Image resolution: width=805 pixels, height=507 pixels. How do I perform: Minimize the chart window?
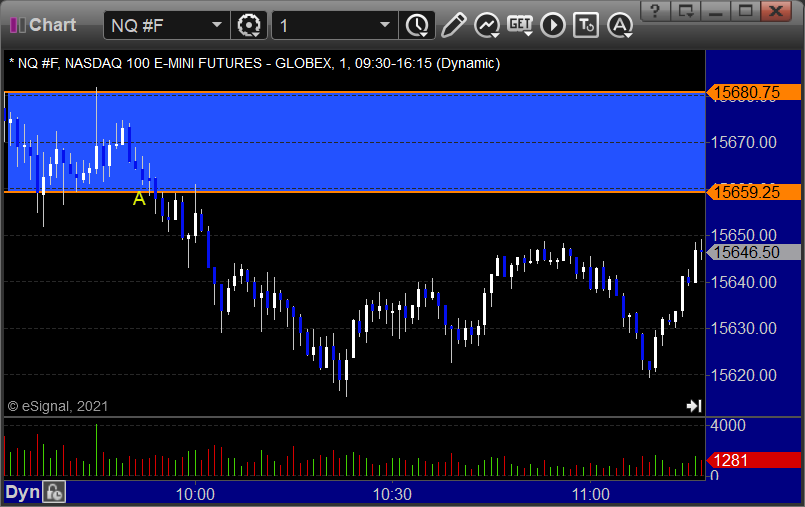click(716, 11)
